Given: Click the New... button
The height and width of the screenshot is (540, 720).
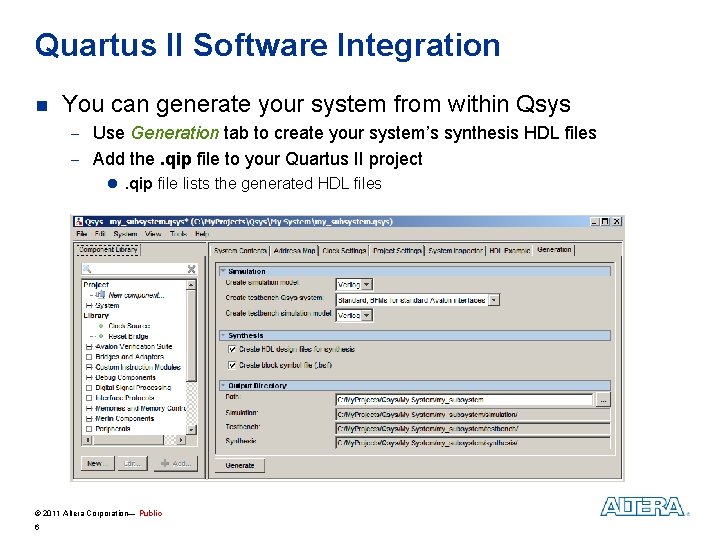Looking at the screenshot, I should [97, 464].
